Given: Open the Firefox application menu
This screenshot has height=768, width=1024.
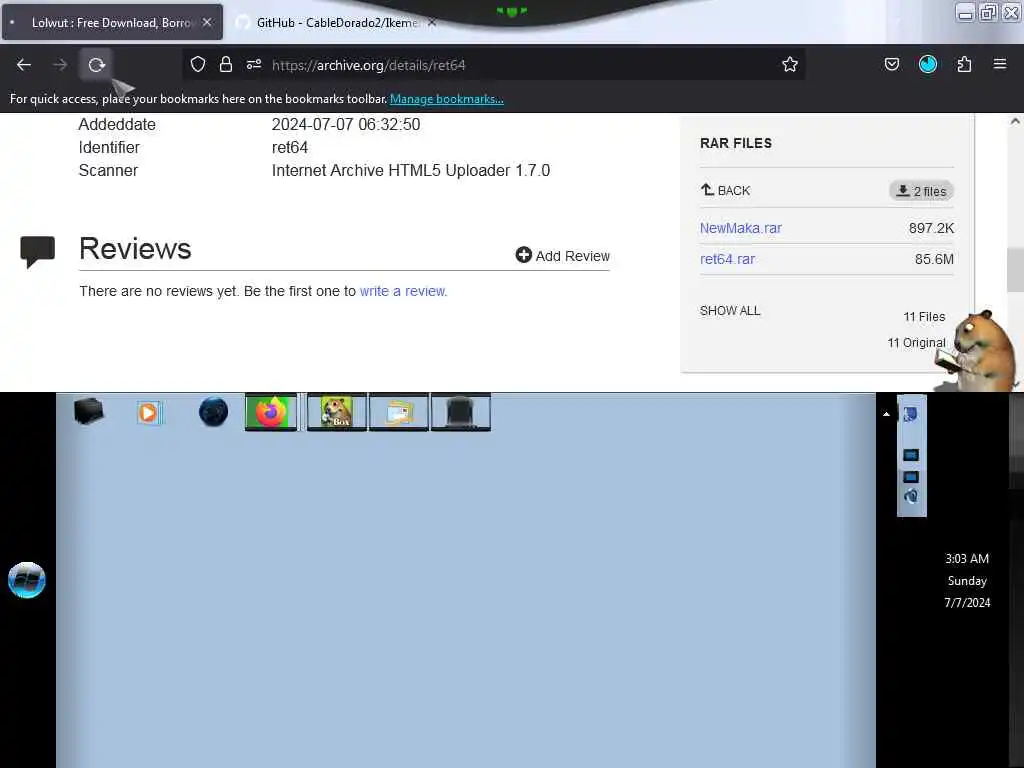Looking at the screenshot, I should pyautogui.click(x=1000, y=64).
